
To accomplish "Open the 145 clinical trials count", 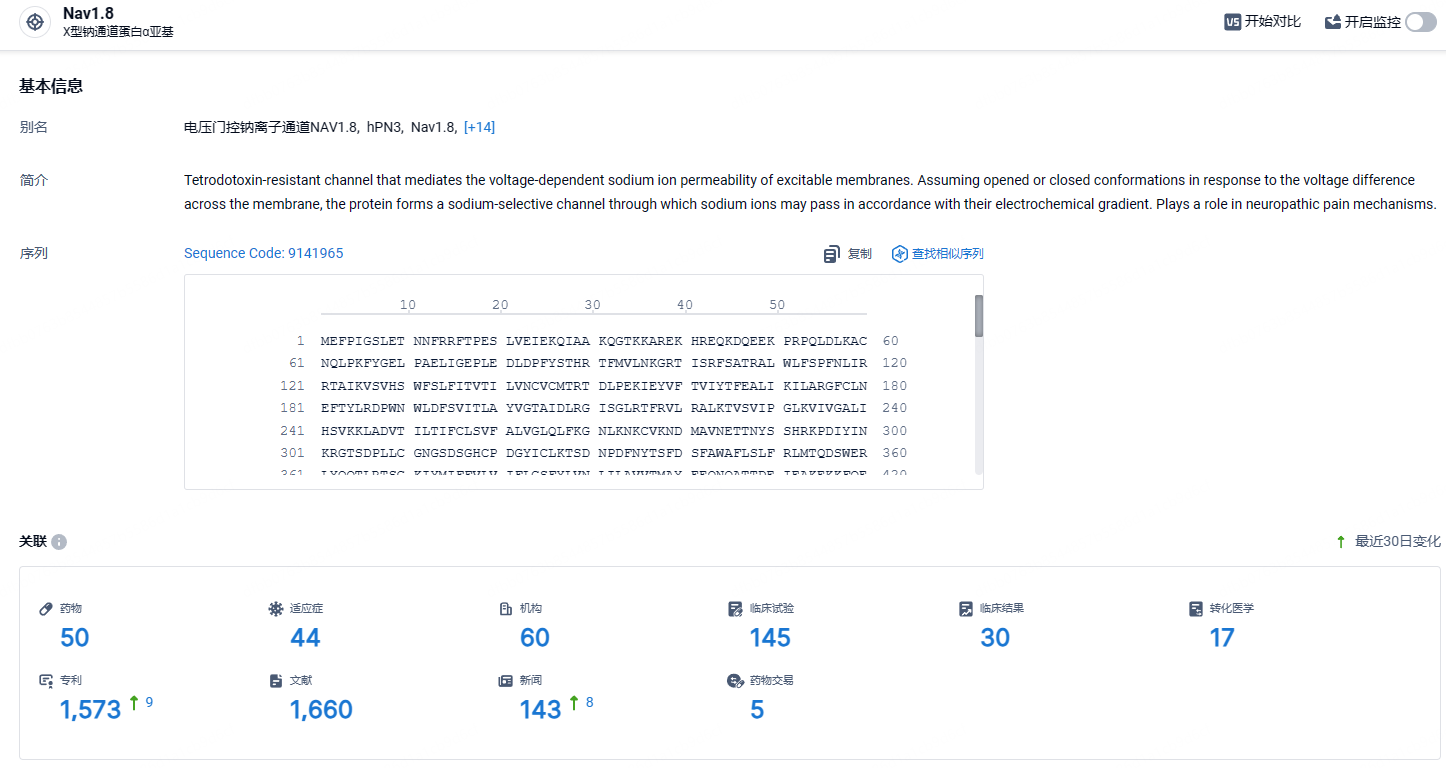I will click(770, 637).
